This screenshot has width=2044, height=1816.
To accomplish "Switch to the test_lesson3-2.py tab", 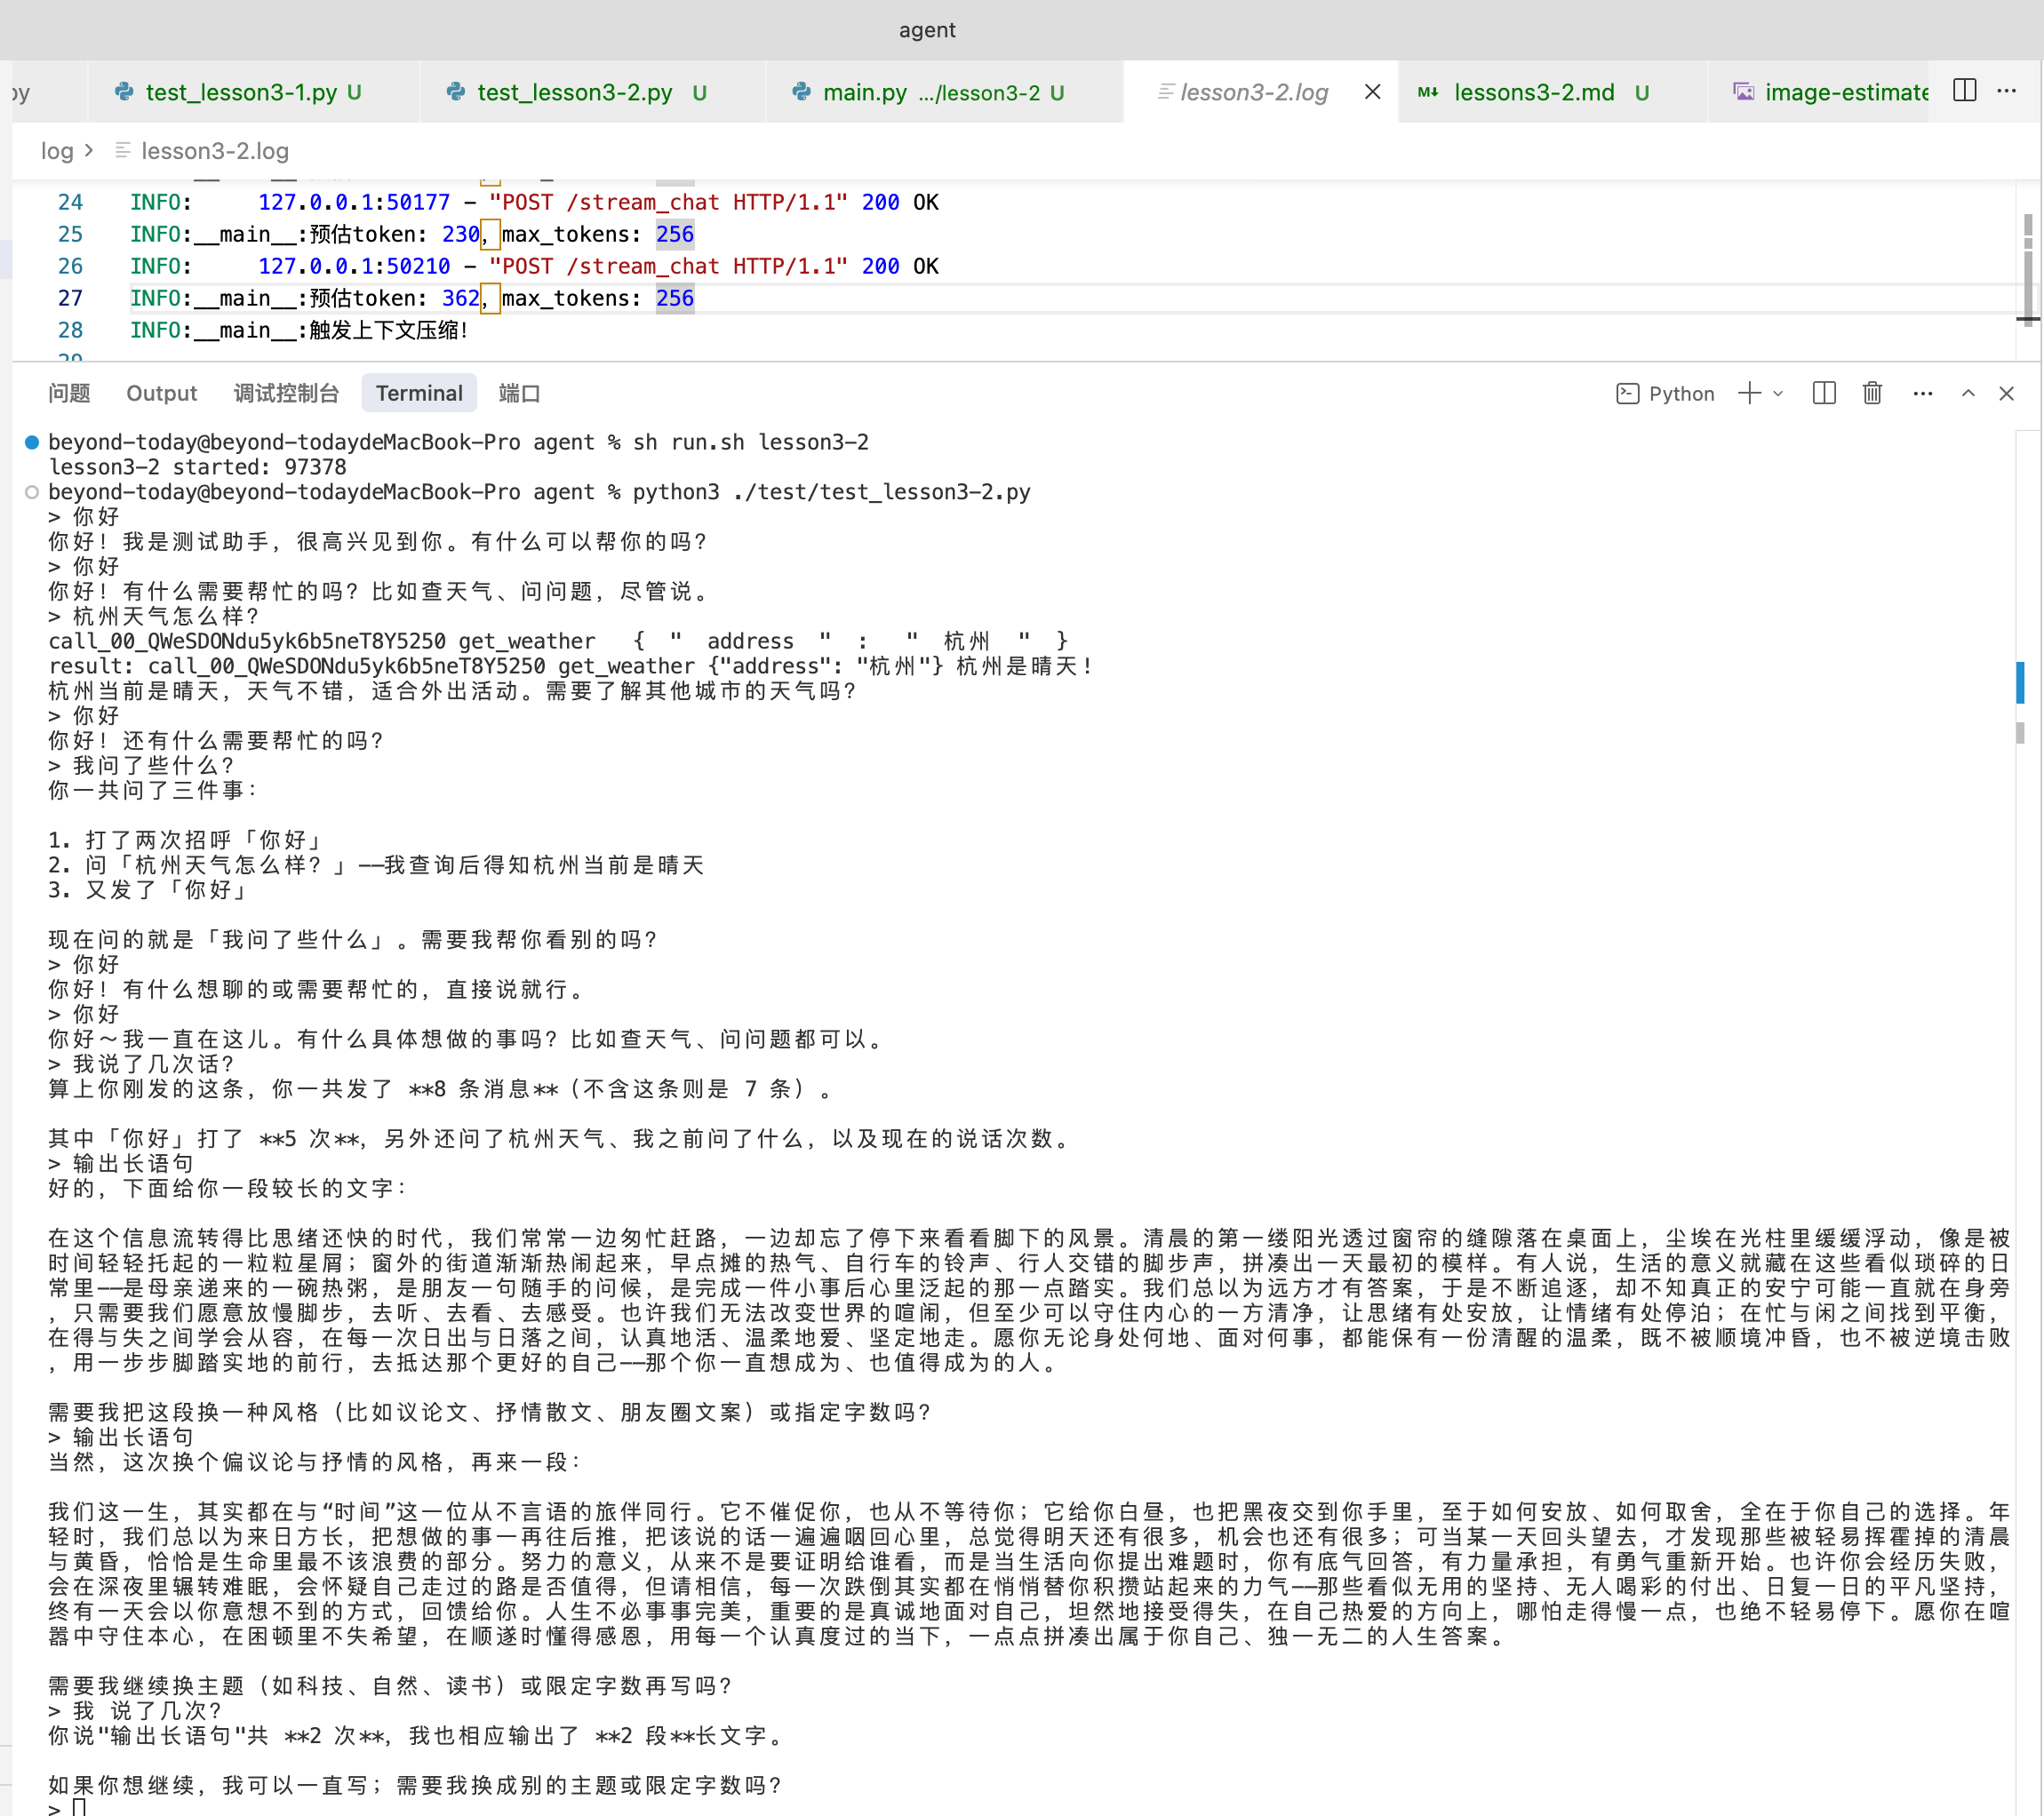I will pos(591,92).
